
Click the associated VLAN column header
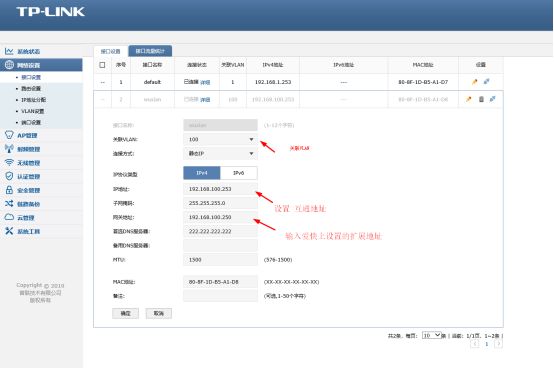click(x=232, y=65)
